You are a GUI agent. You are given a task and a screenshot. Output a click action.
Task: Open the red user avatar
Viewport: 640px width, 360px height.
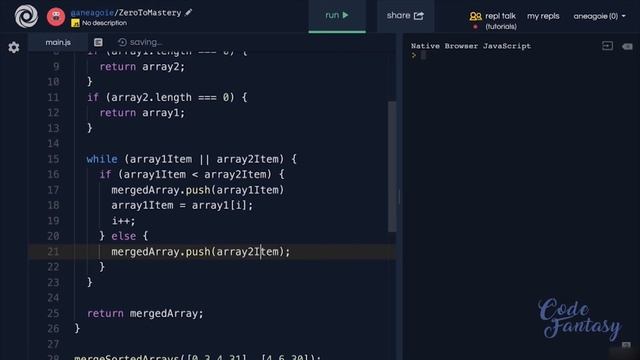(56, 17)
